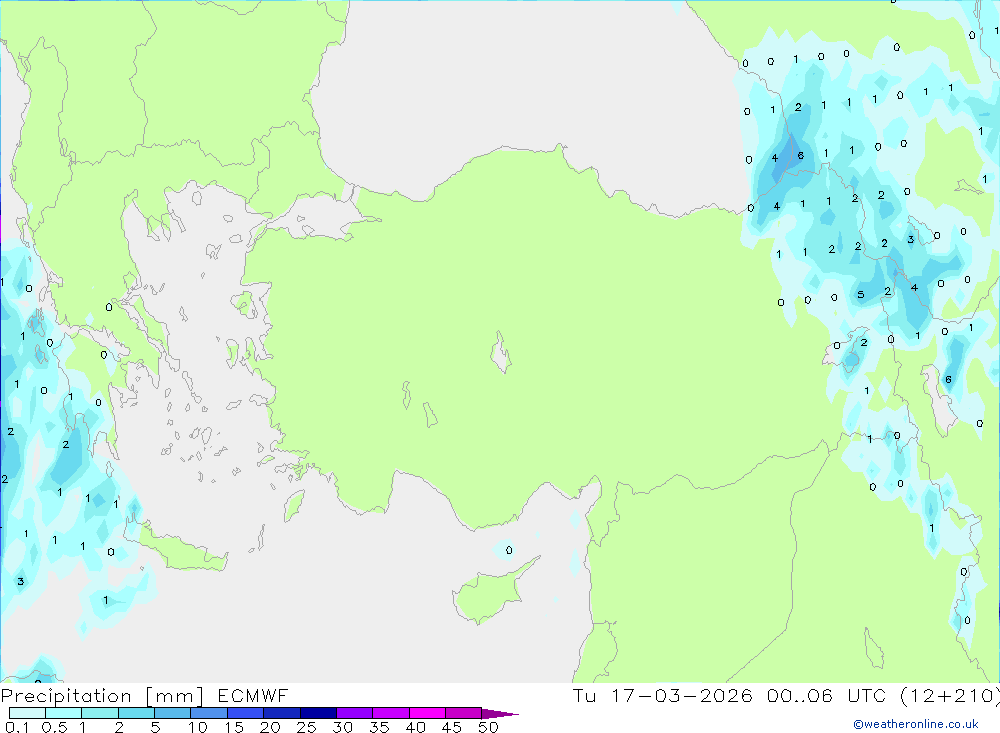The height and width of the screenshot is (733, 1000).
Task: Click the 'Precipitation' title text
Action: [66, 696]
